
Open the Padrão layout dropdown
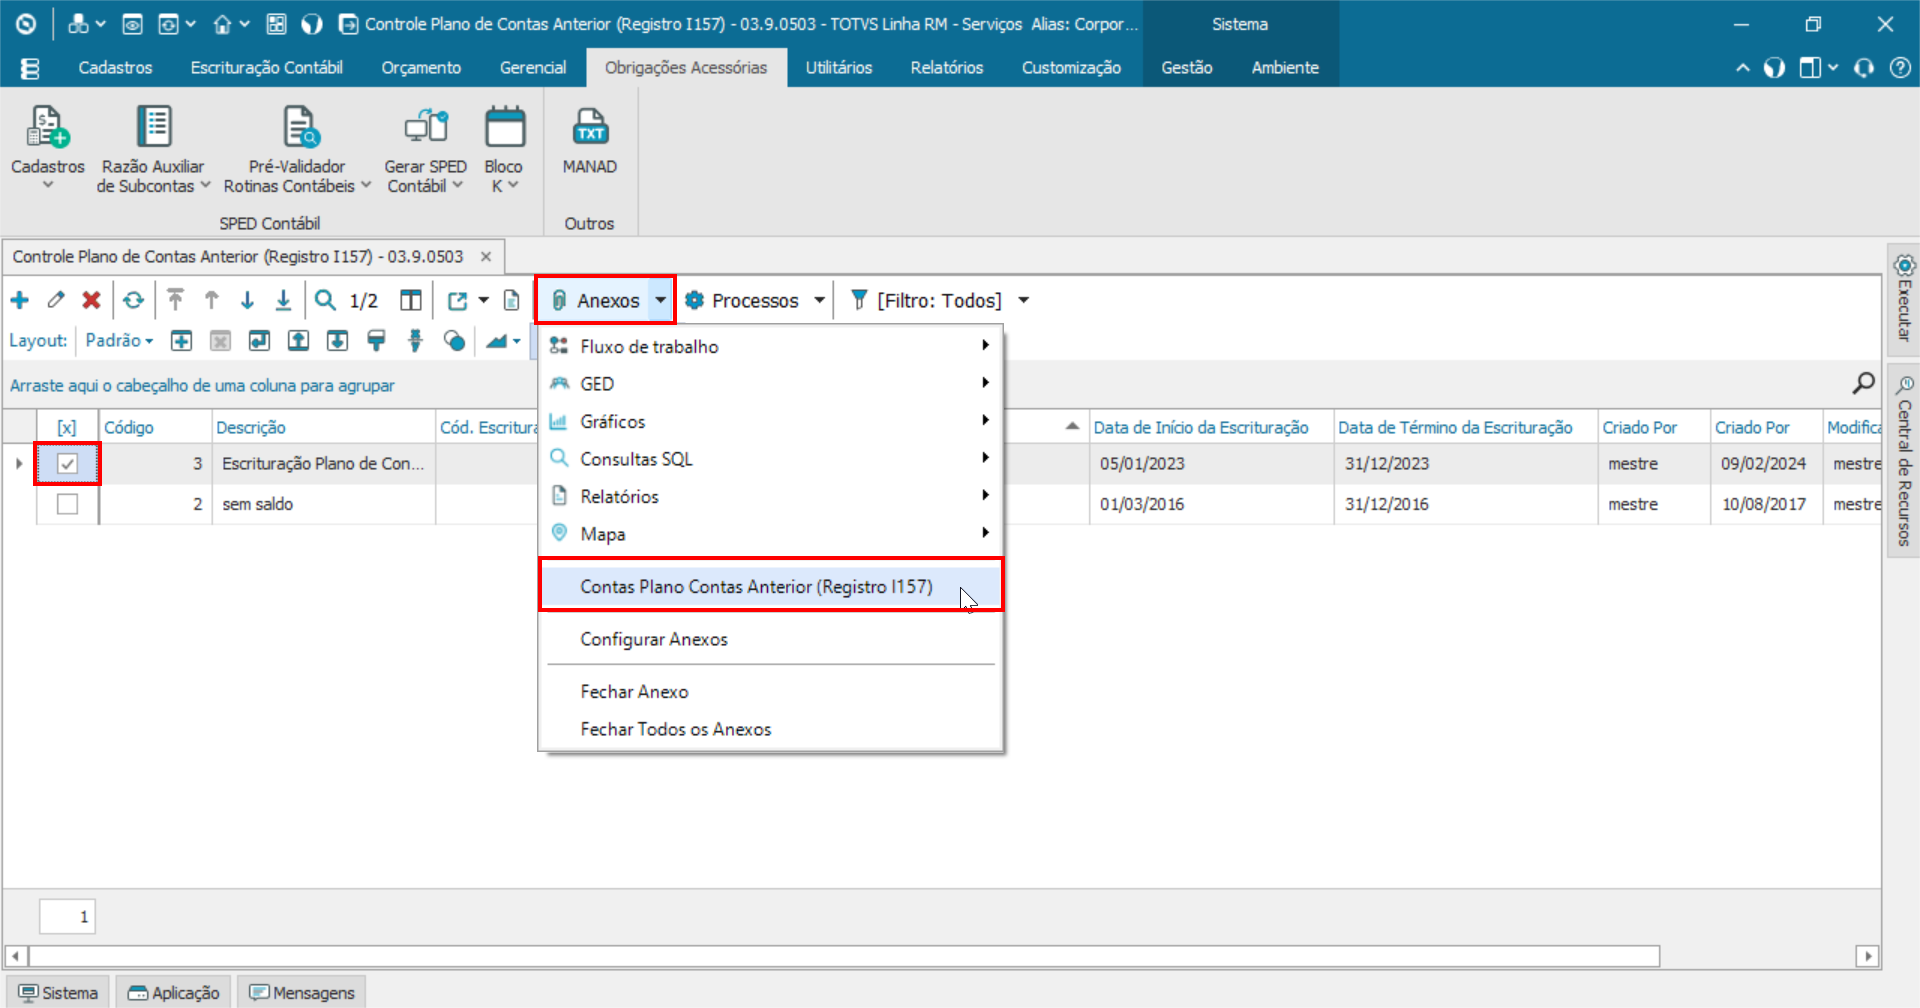pyautogui.click(x=119, y=341)
